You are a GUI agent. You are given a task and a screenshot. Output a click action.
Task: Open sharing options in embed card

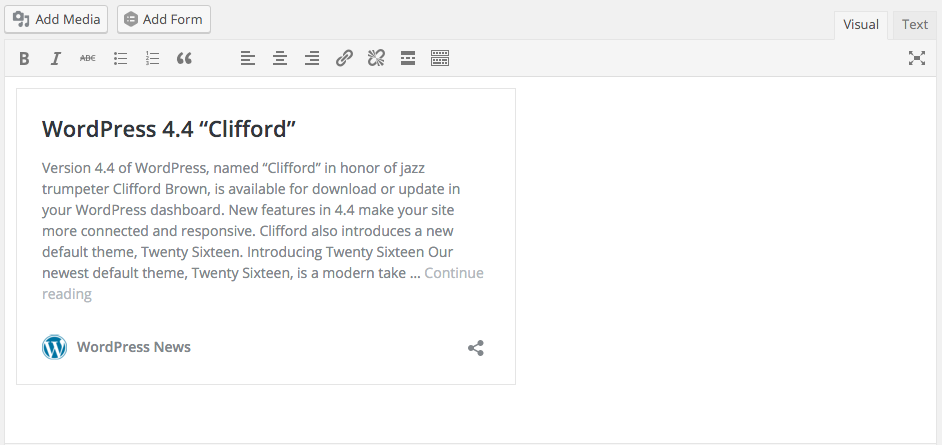tap(476, 348)
